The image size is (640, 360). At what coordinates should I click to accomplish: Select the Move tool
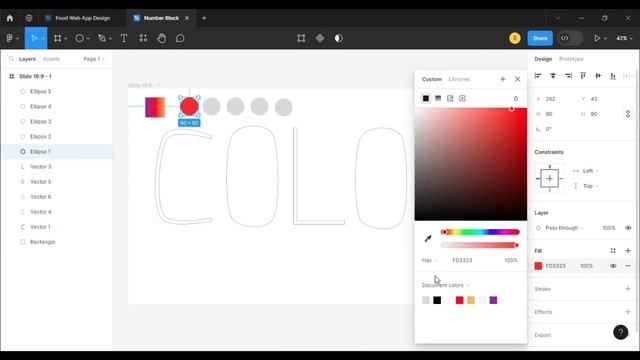click(34, 38)
